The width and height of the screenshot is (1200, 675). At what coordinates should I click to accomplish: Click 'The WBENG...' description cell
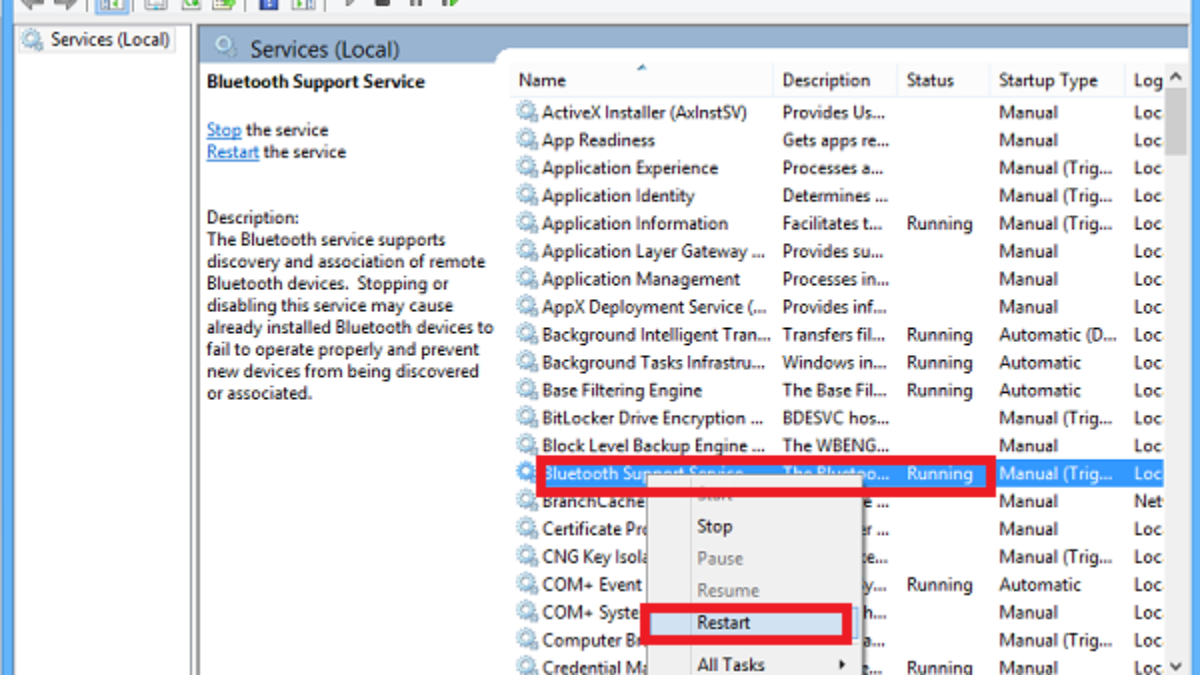(x=835, y=446)
